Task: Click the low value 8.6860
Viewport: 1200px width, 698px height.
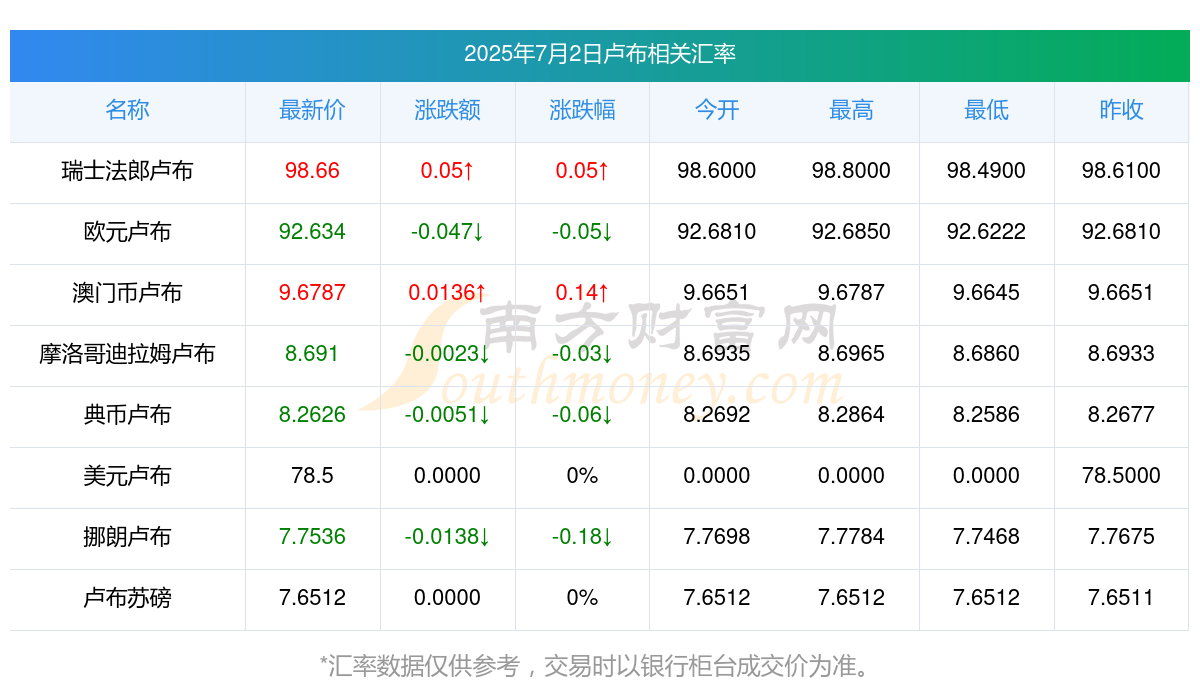Action: tap(986, 354)
